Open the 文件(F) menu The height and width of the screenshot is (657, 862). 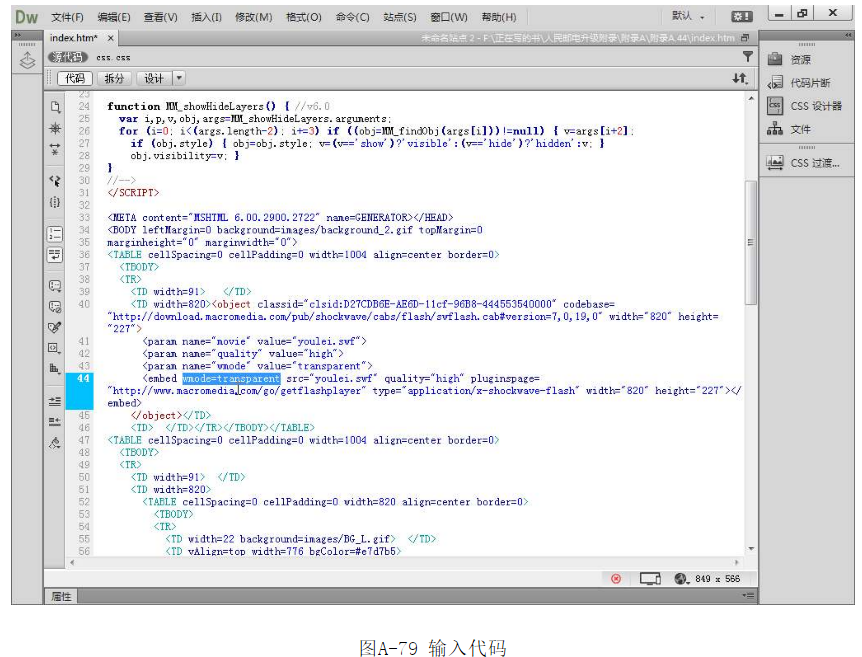click(x=67, y=17)
